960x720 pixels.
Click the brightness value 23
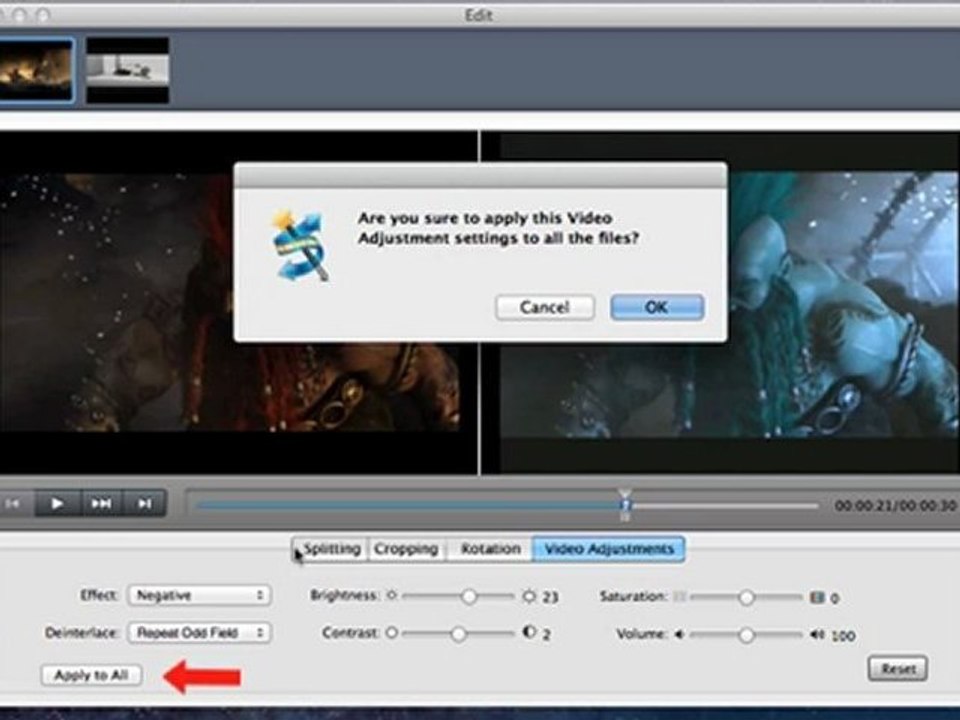[550, 597]
